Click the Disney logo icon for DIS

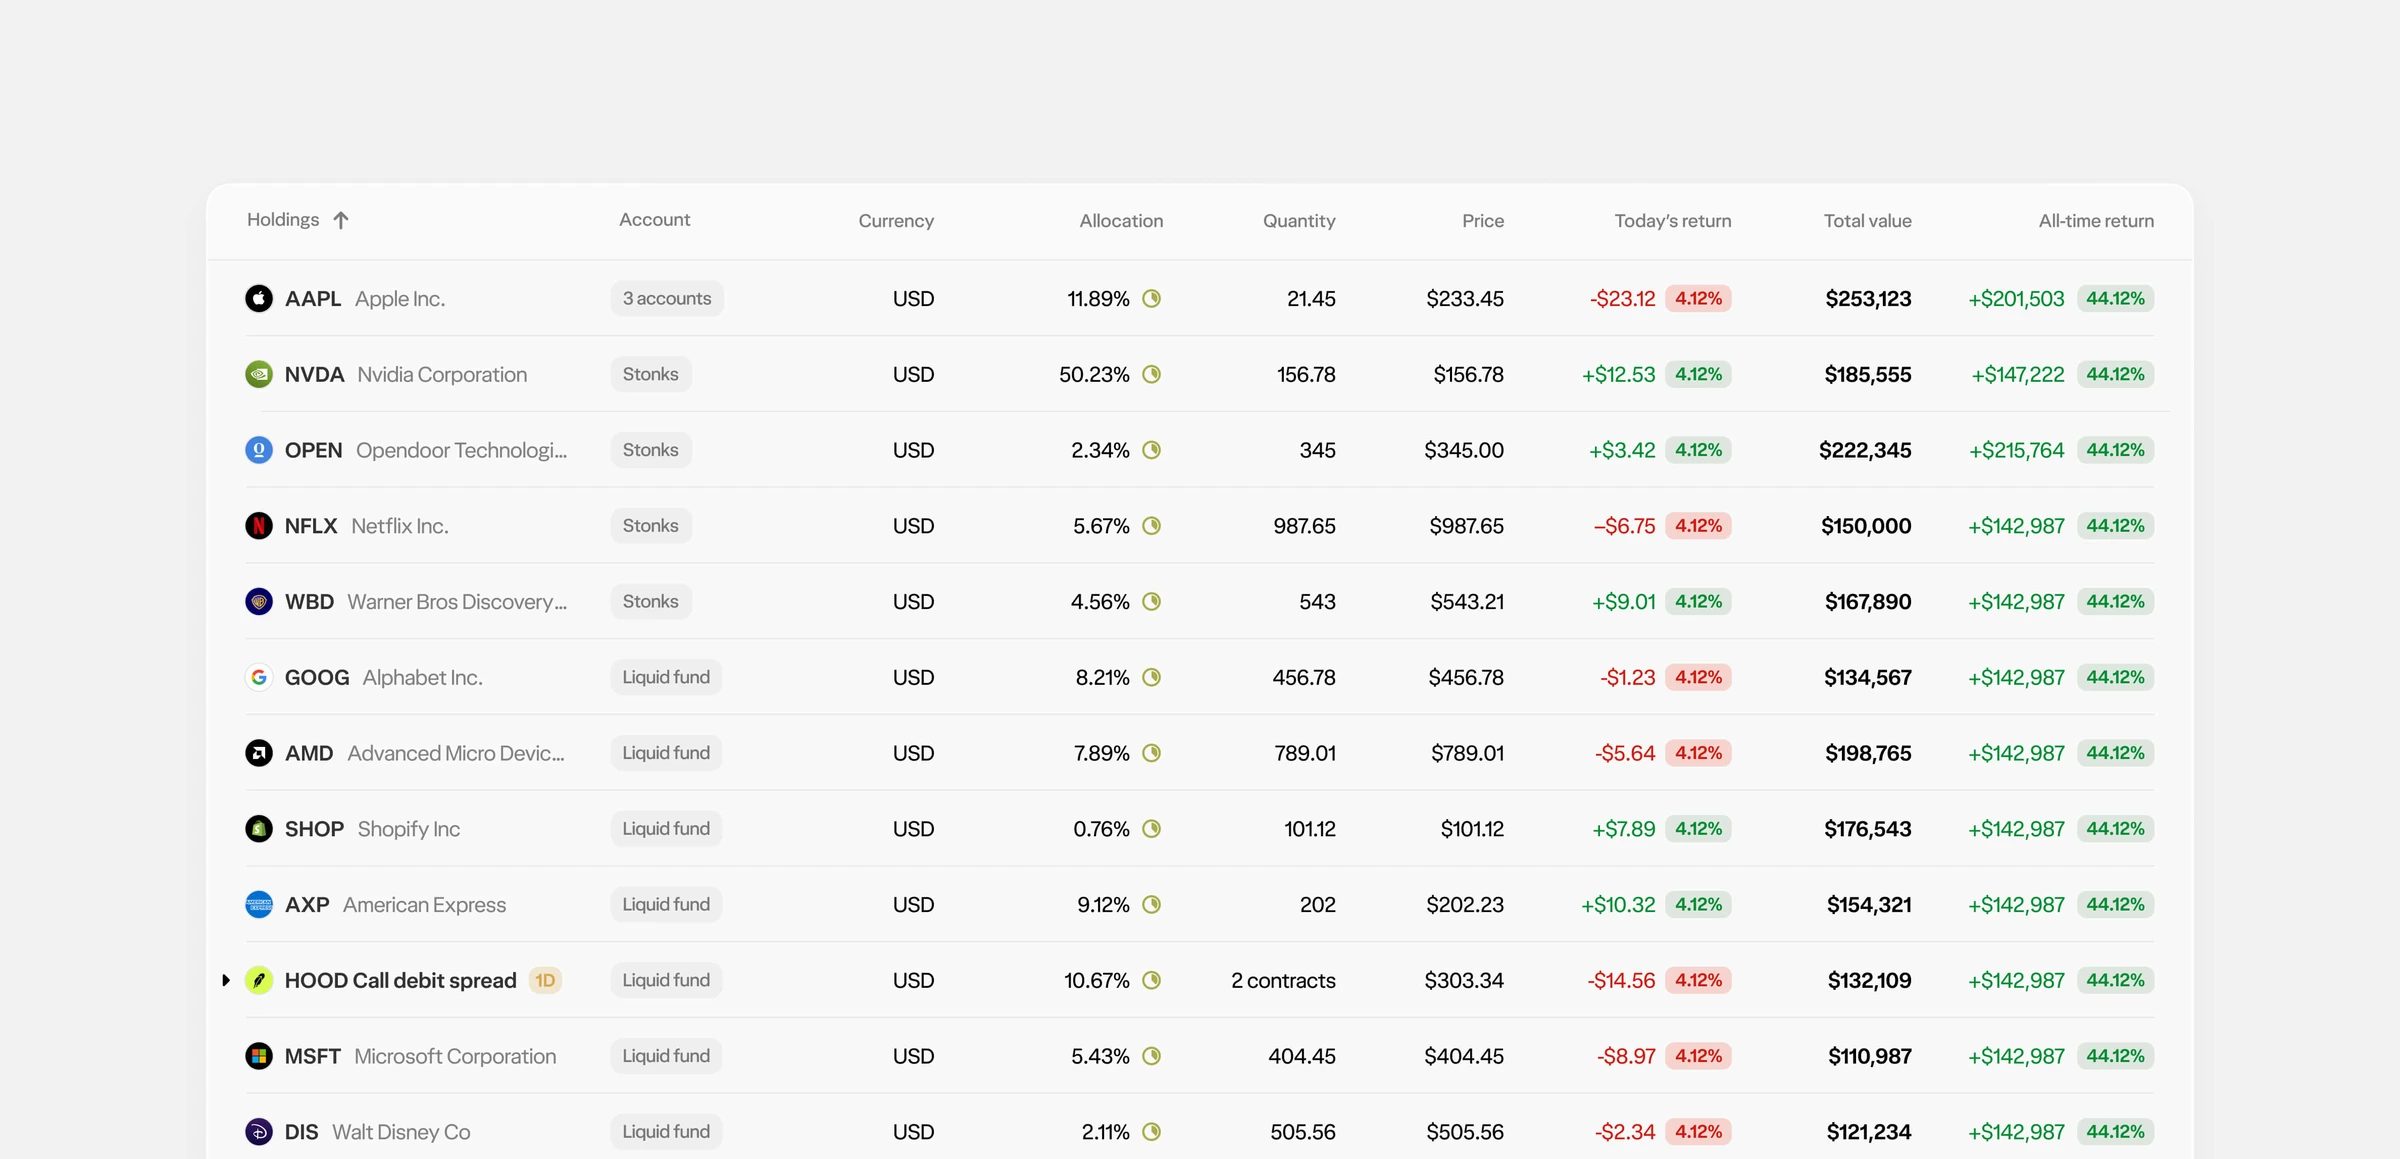click(x=259, y=1132)
